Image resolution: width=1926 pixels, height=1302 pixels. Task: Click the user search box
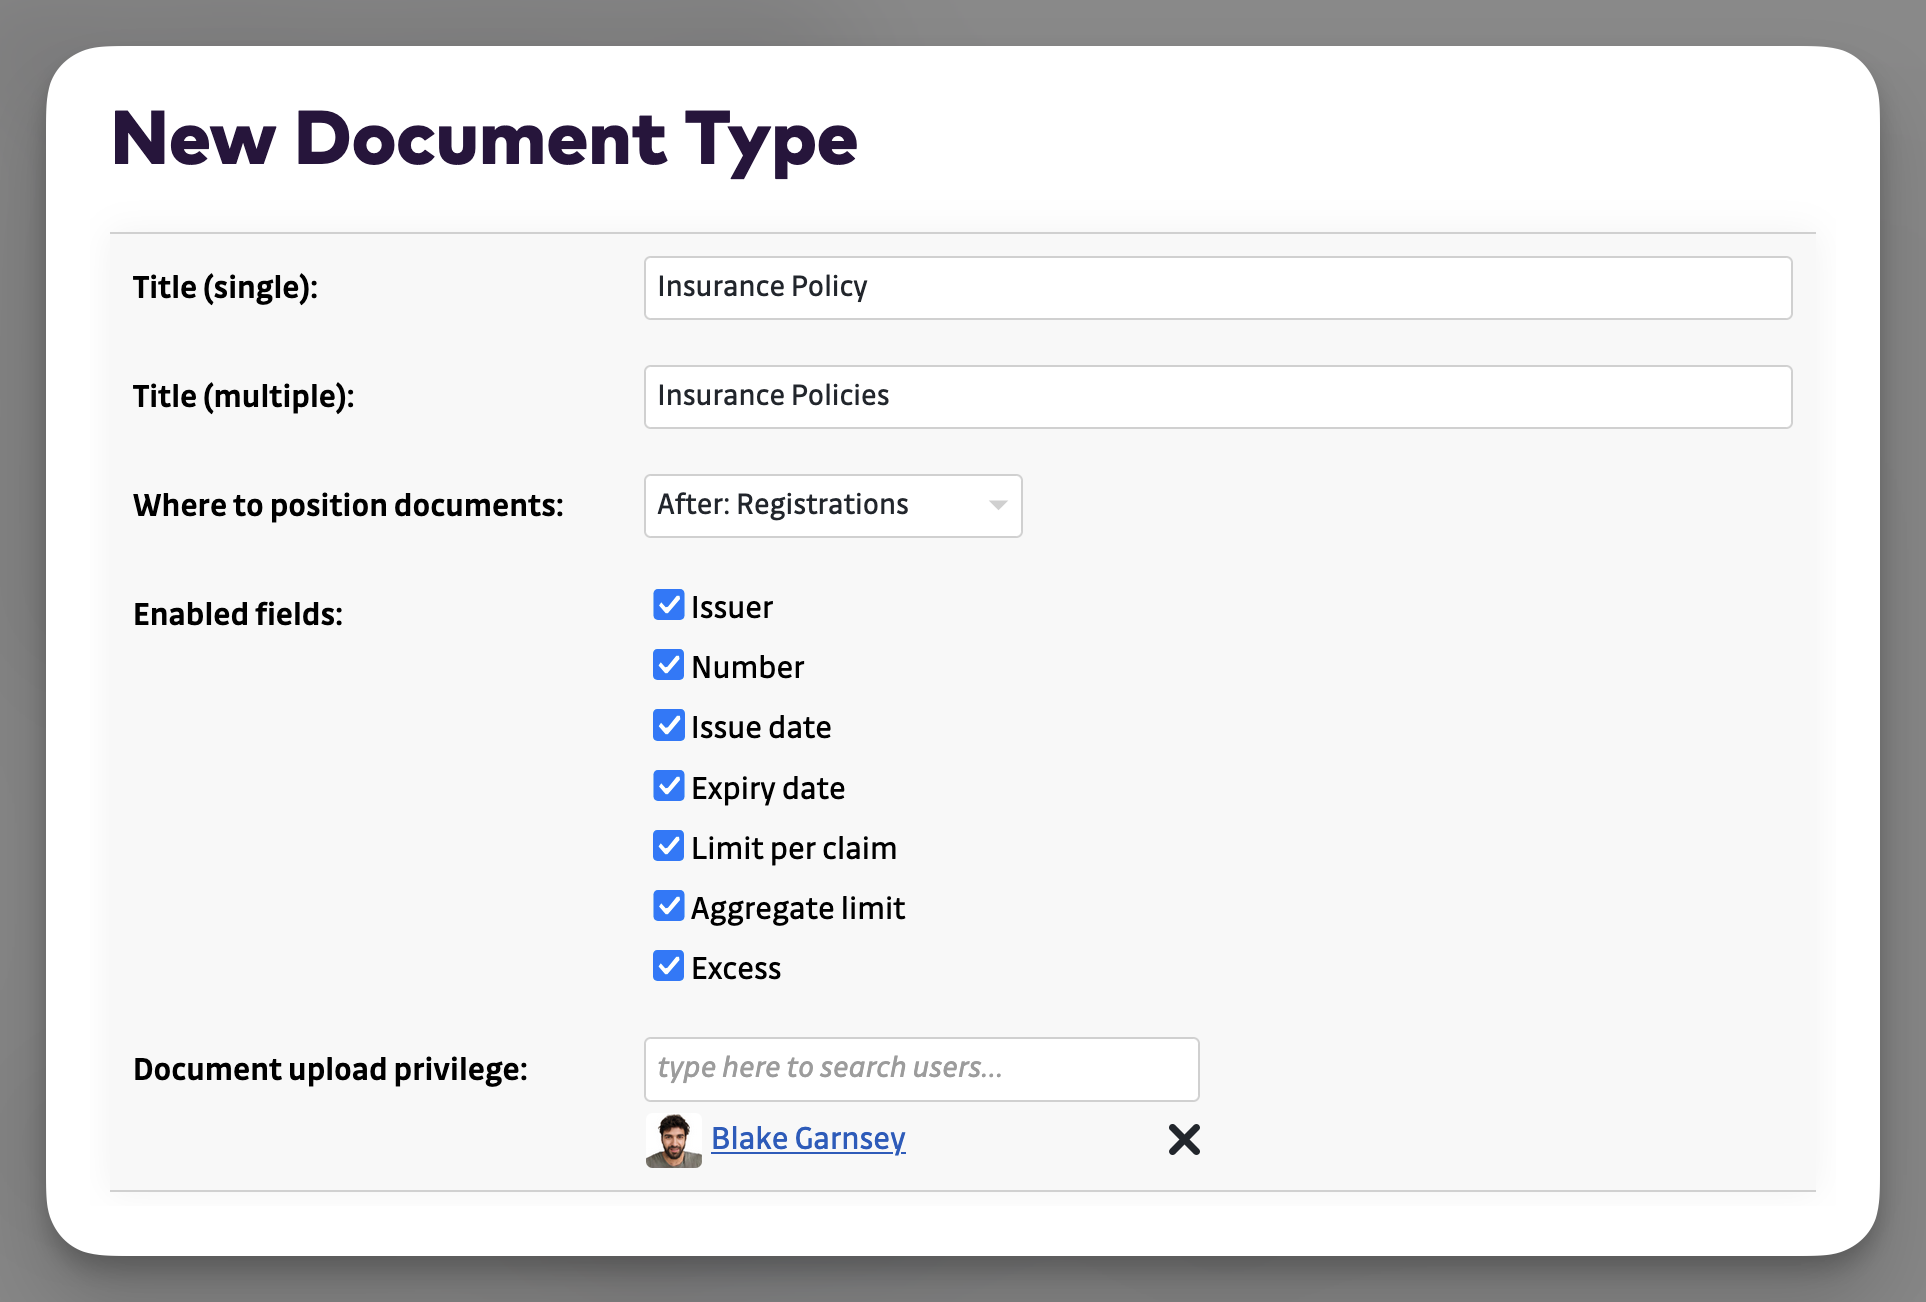tap(921, 1069)
